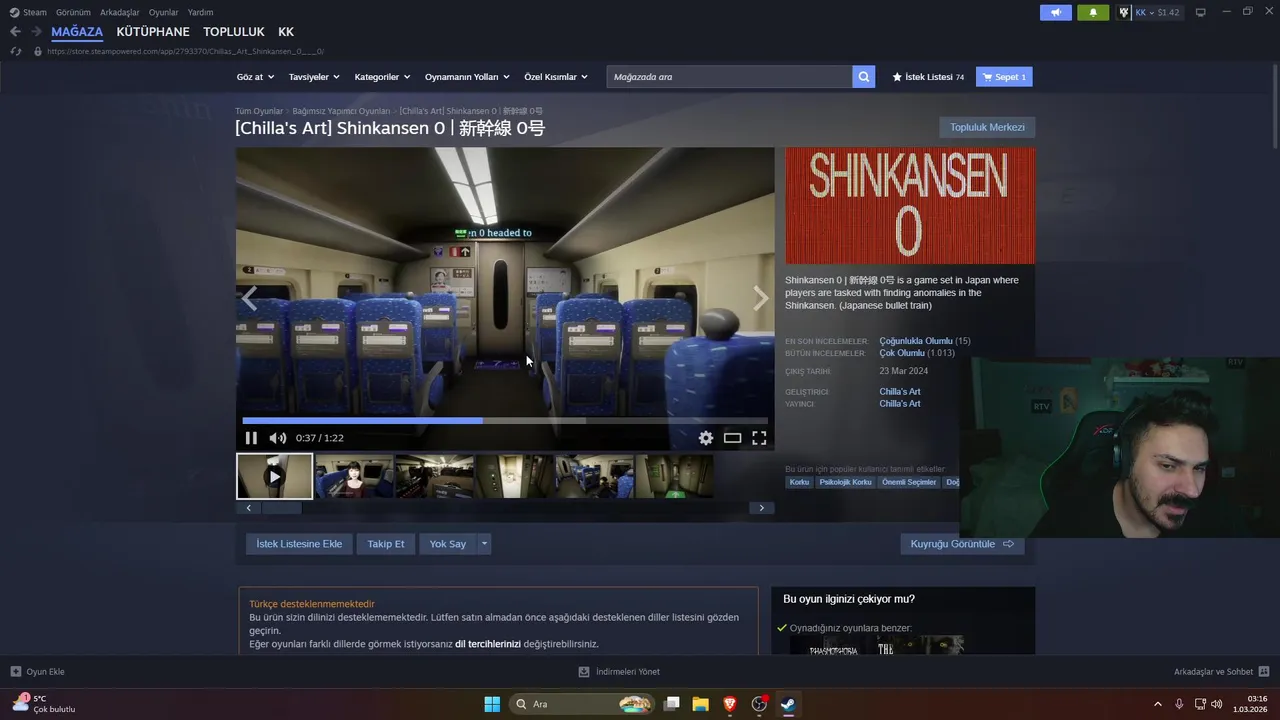Click the thumbnail strip scrollbar handle
The image size is (1280, 720).
coord(281,508)
